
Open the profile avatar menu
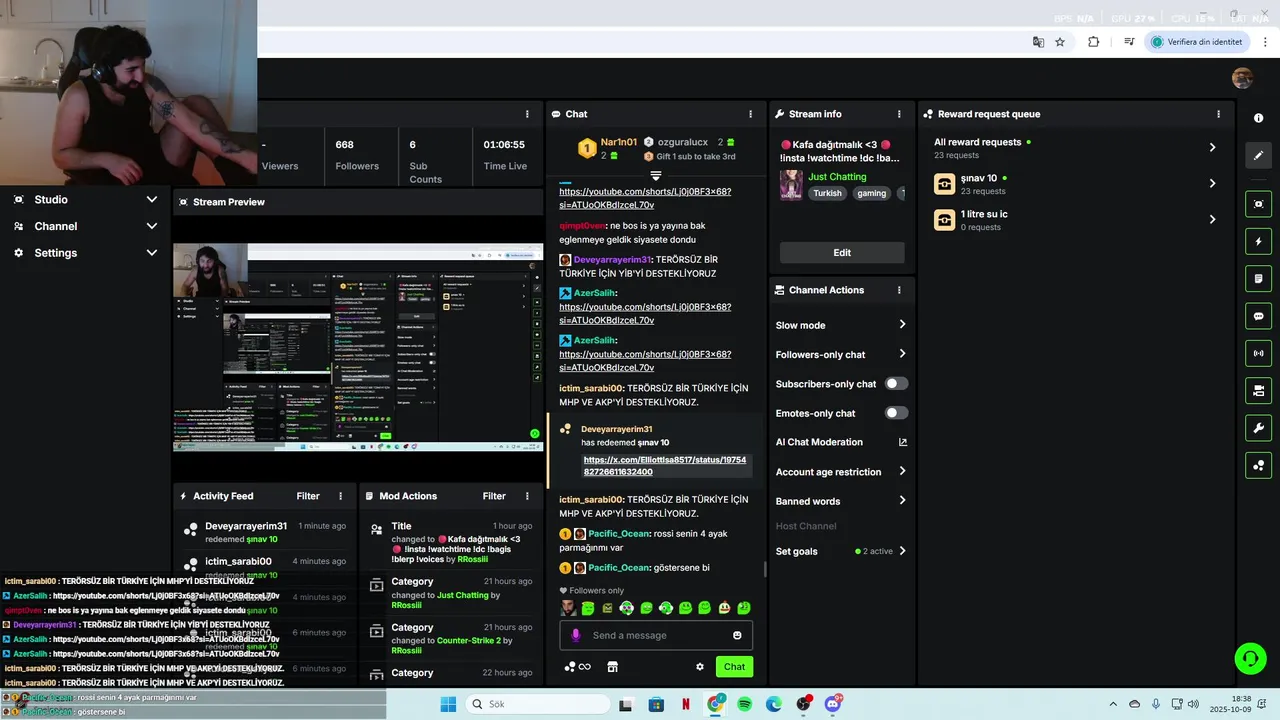[x=1242, y=79]
